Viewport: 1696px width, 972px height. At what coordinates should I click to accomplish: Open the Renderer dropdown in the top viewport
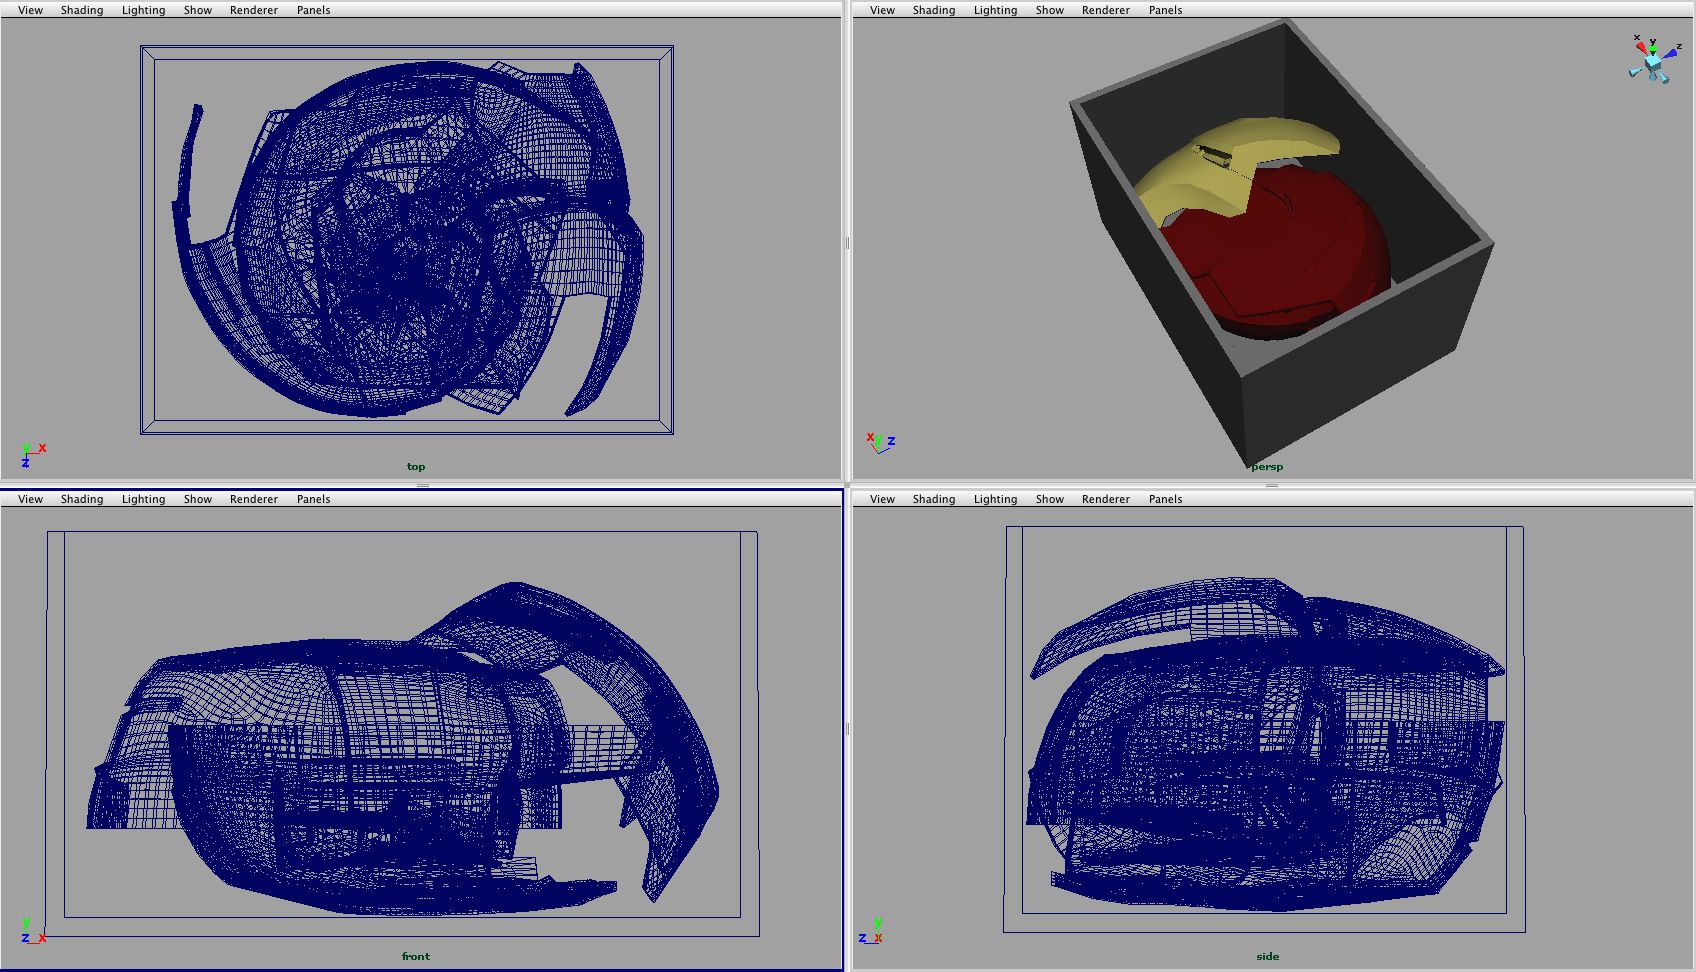point(253,9)
